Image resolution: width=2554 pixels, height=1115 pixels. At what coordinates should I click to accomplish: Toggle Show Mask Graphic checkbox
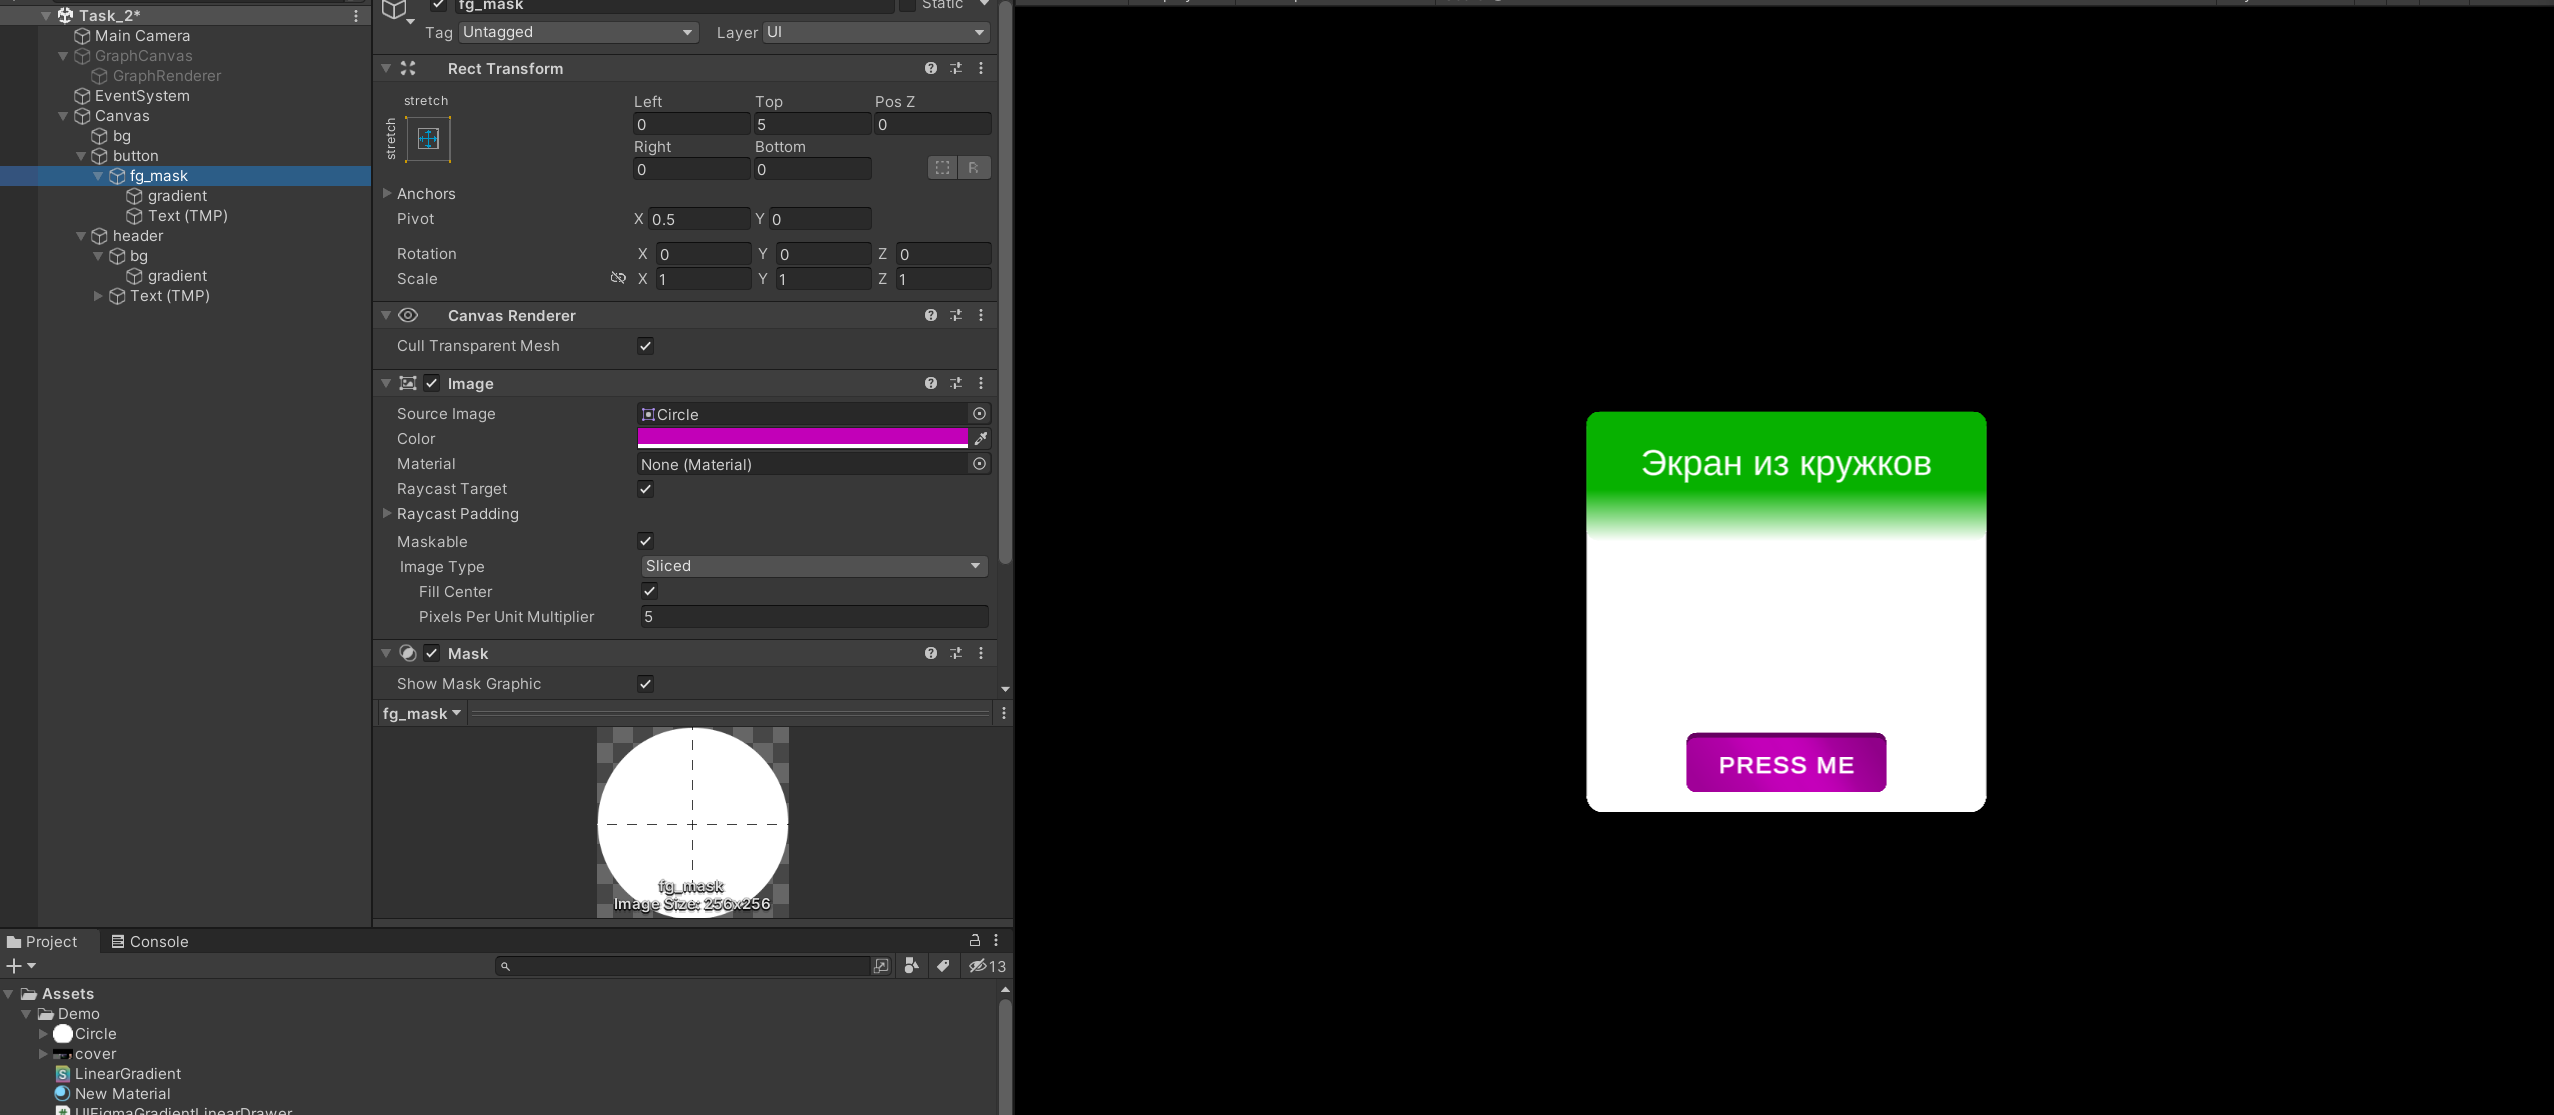[643, 684]
